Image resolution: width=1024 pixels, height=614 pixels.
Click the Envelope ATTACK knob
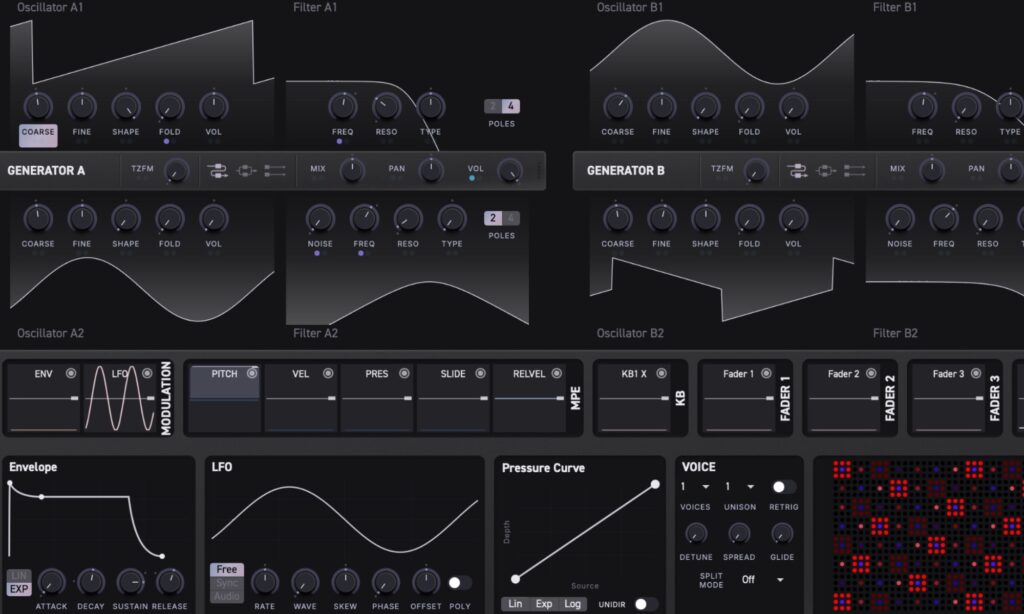pos(51,582)
